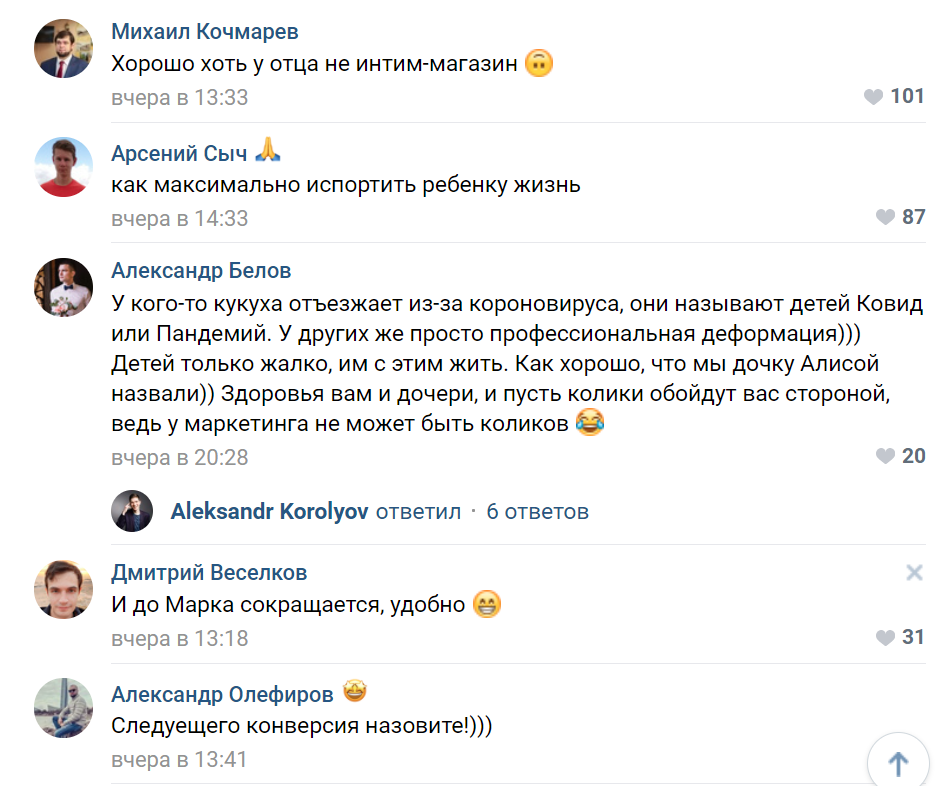Click Александр Белов's avatar photo
The width and height of the screenshot is (950, 786).
pyautogui.click(x=63, y=288)
